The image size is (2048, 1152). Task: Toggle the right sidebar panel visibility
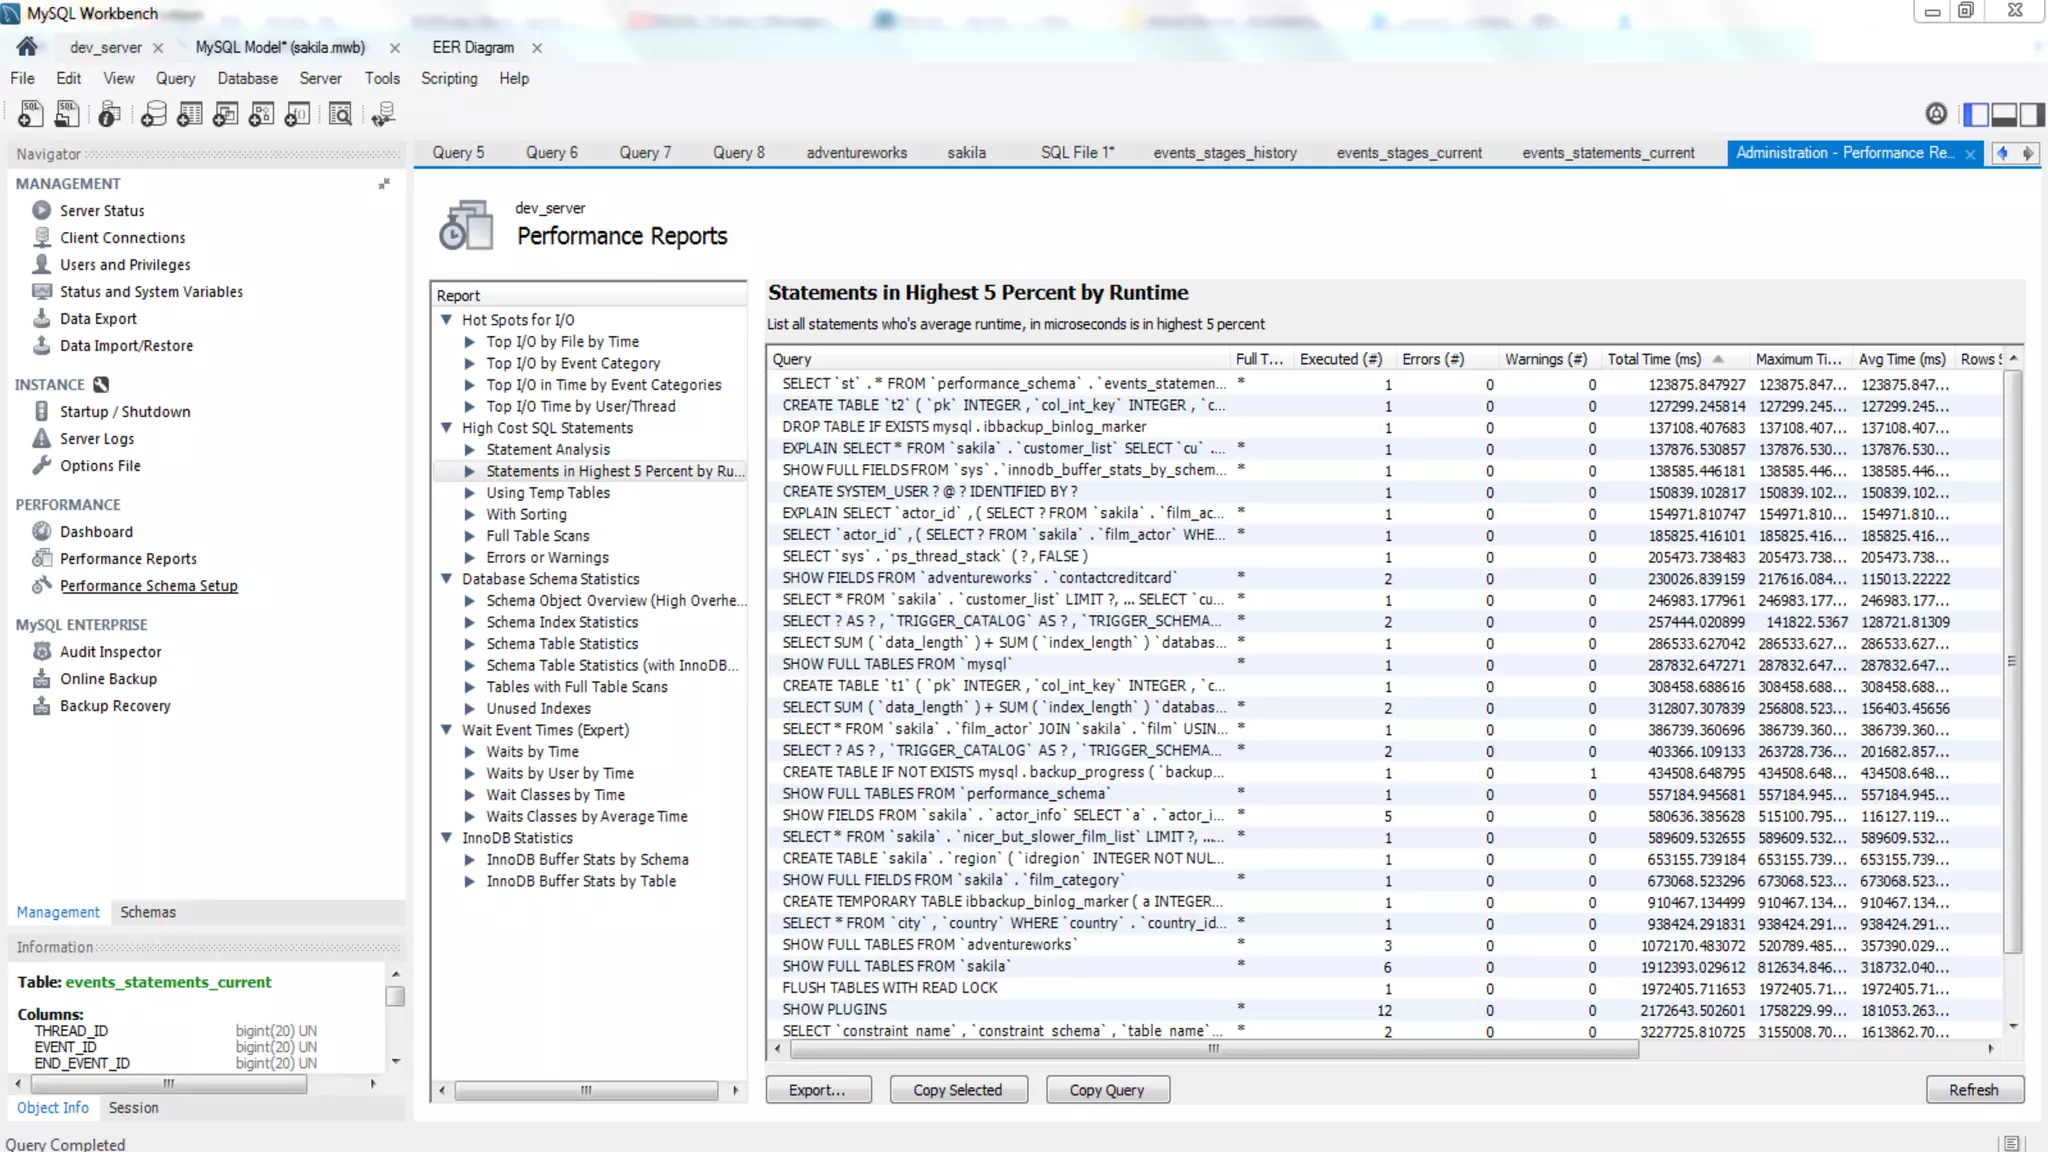2032,114
